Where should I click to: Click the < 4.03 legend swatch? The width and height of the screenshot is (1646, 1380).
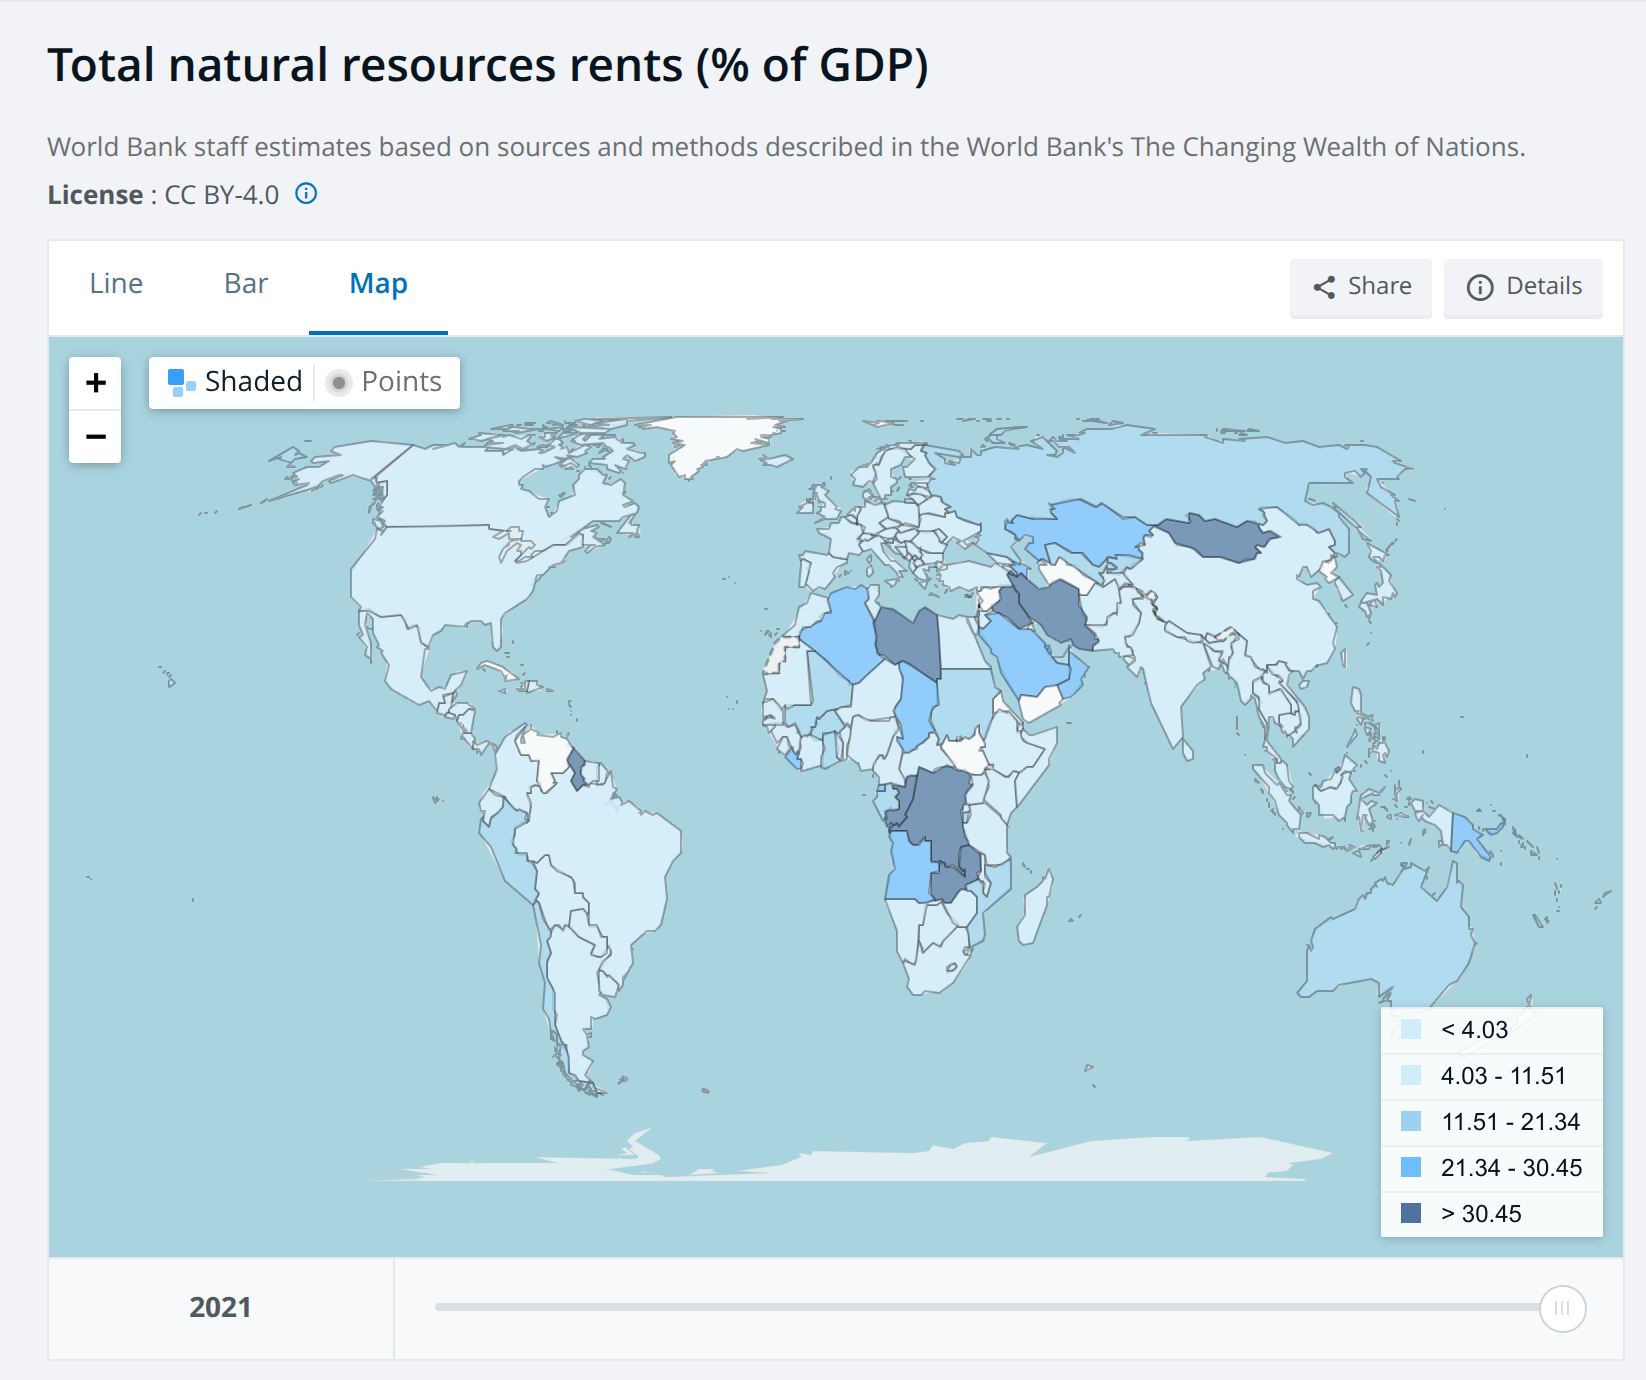[1411, 1029]
